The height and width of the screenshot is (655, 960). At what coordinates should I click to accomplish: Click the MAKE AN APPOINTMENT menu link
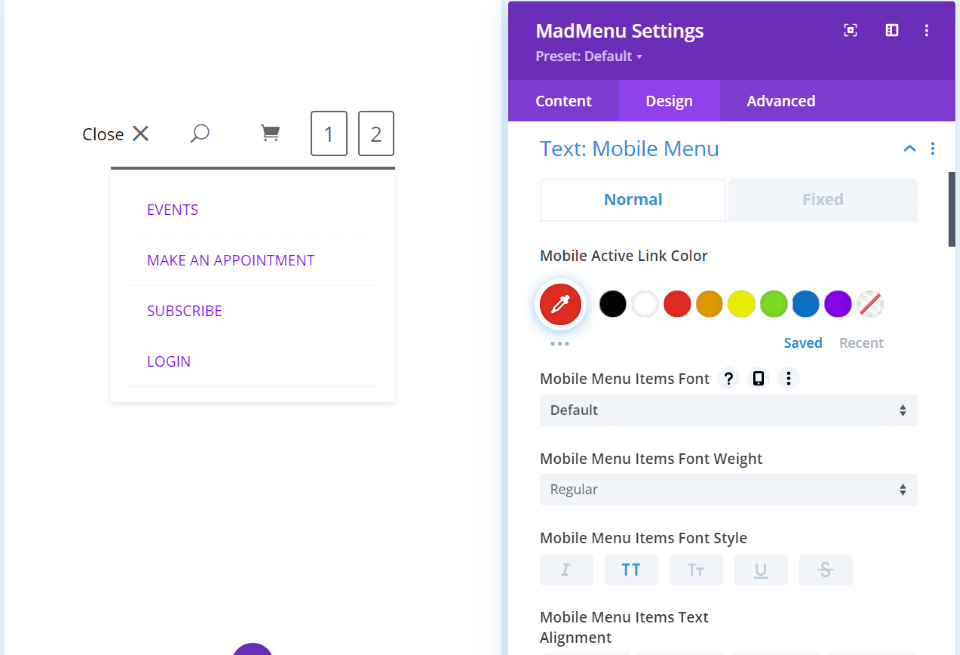[231, 260]
